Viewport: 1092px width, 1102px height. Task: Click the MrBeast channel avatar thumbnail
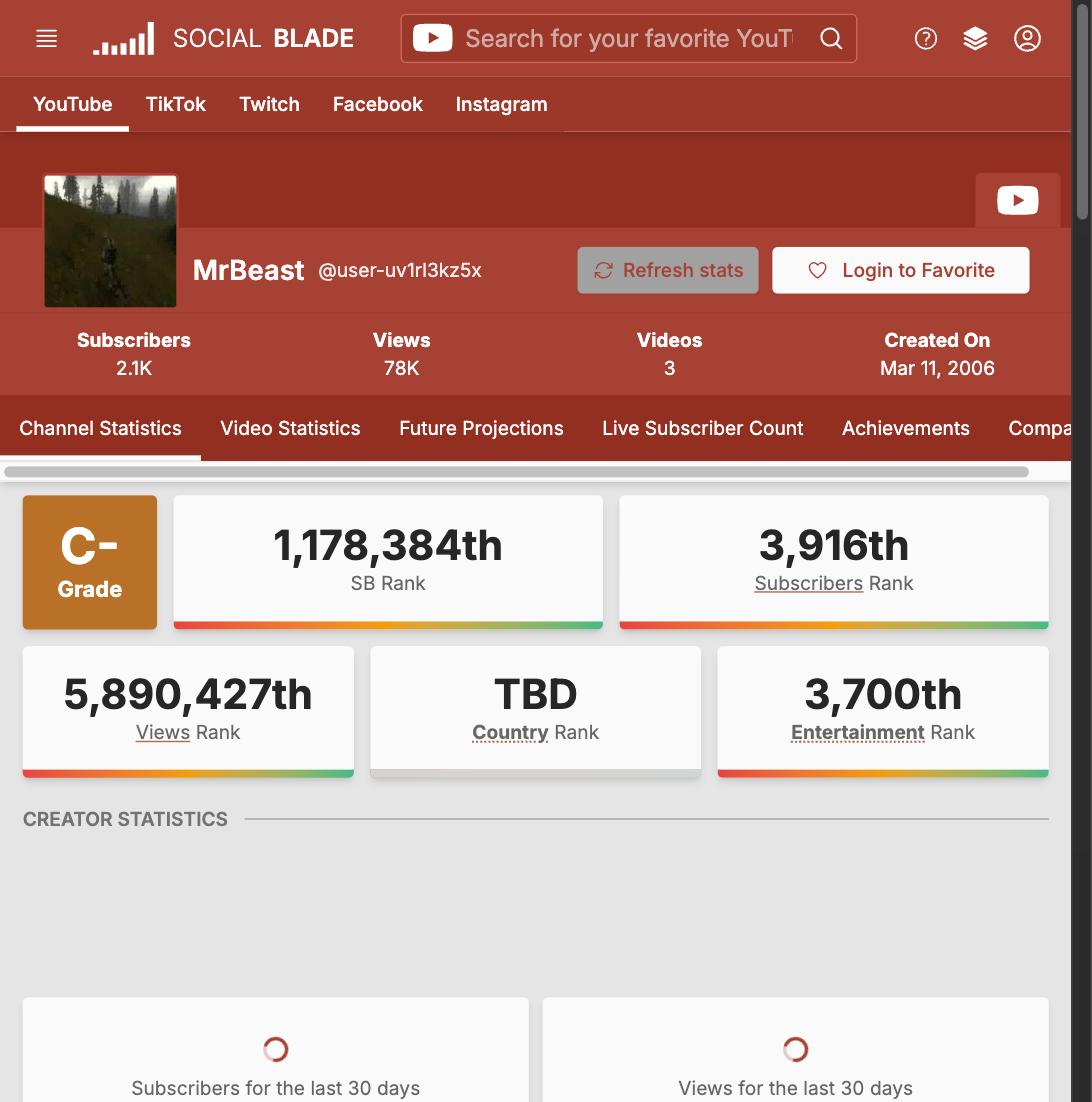point(110,241)
